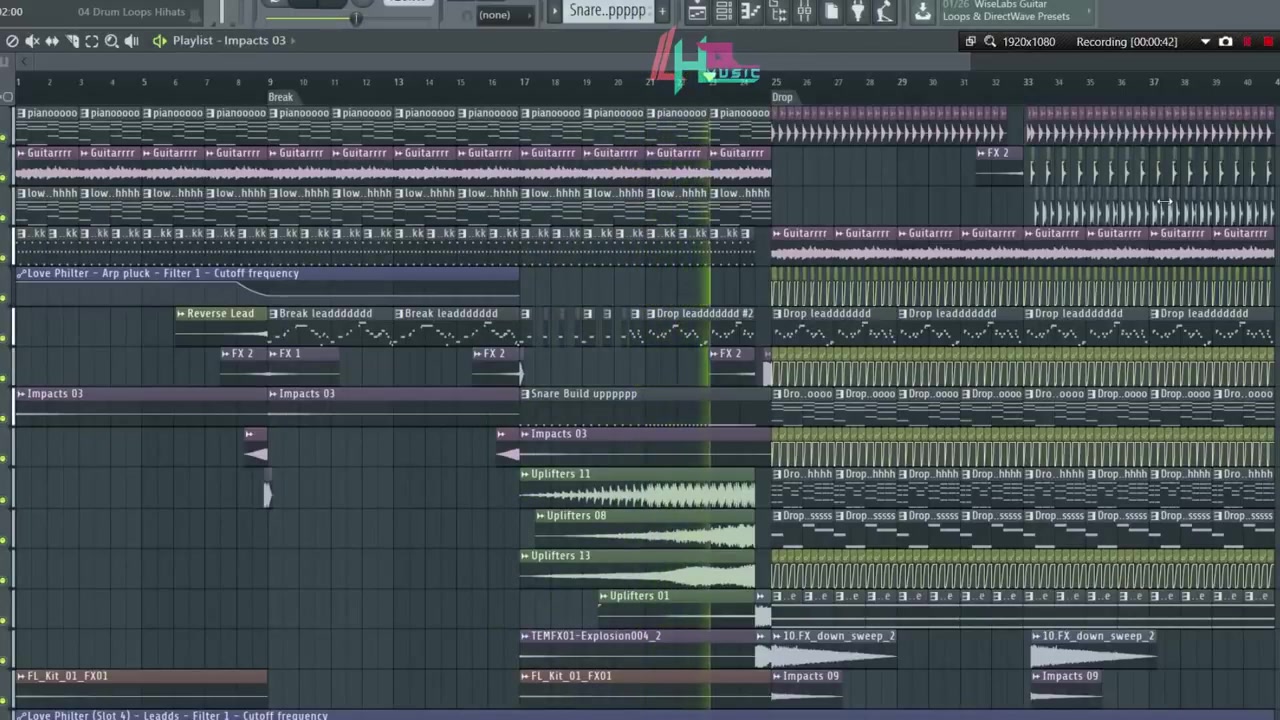Image resolution: width=1280 pixels, height=720 pixels.
Task: Open the Playlist view from top toolbar
Action: point(697,12)
